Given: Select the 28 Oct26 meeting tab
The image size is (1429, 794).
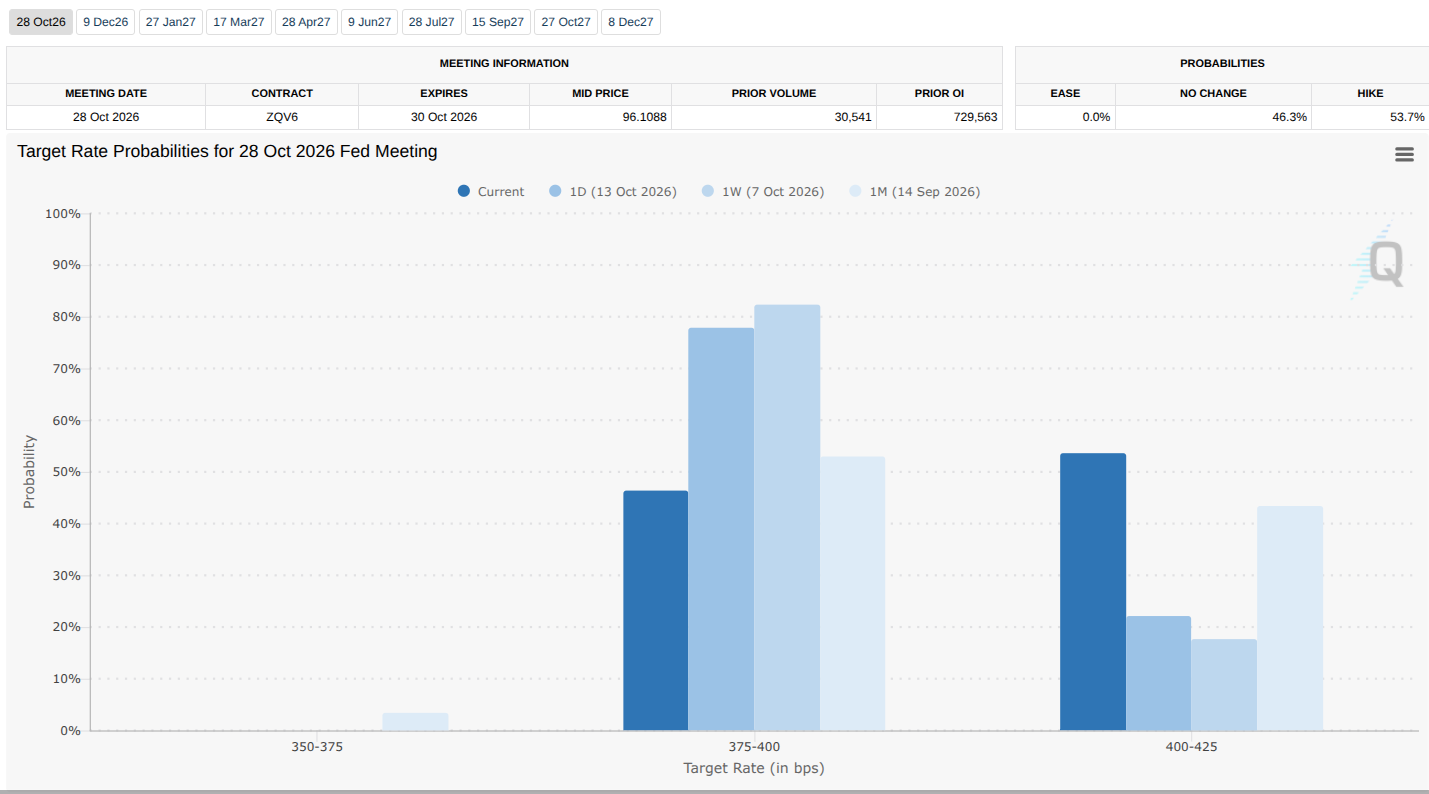Looking at the screenshot, I should [41, 22].
